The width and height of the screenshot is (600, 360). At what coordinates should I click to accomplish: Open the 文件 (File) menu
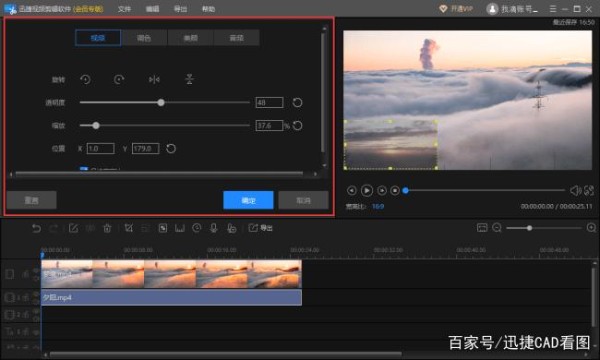point(124,9)
